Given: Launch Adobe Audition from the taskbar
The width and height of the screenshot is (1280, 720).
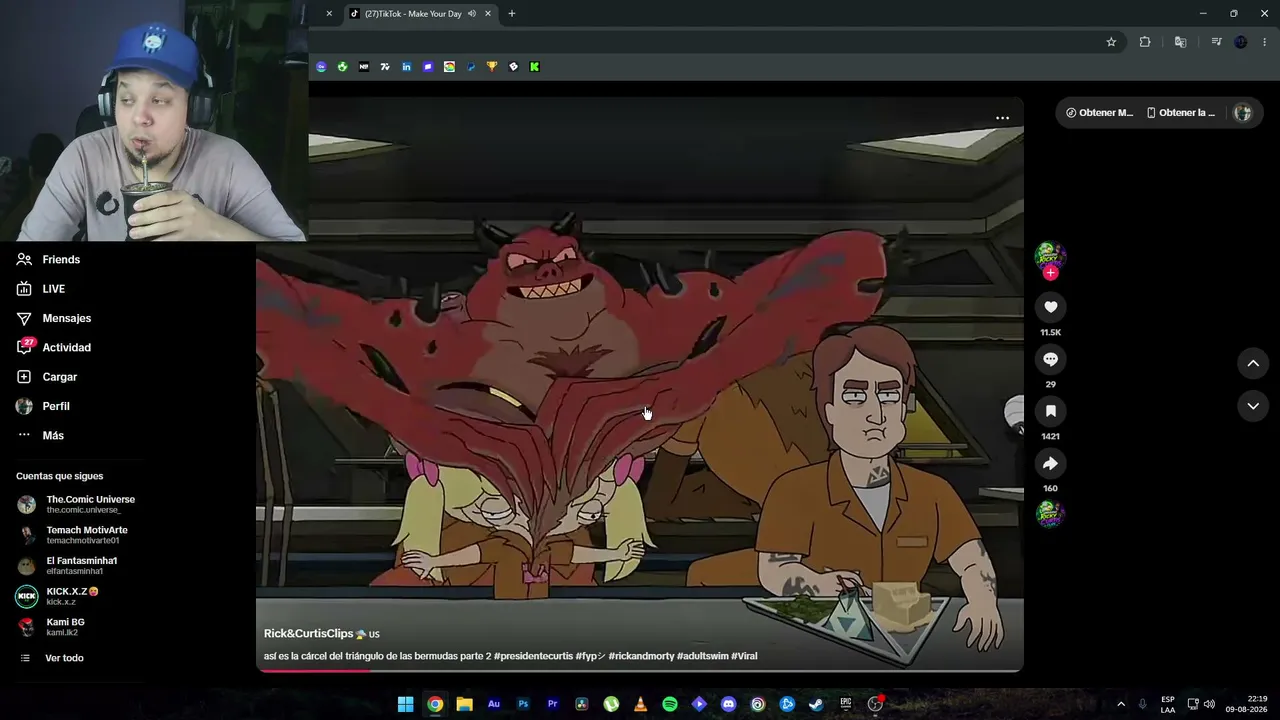Looking at the screenshot, I should 494,704.
